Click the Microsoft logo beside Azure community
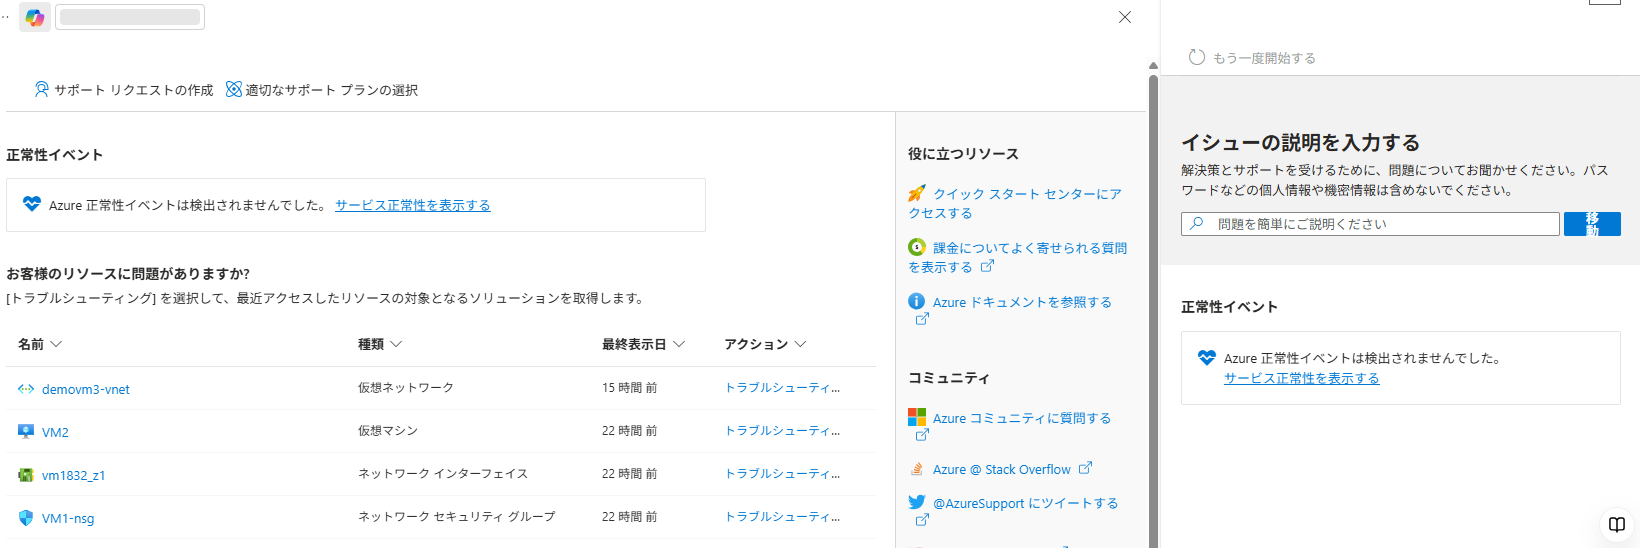Screen dimensions: 1640x548 (x=916, y=417)
